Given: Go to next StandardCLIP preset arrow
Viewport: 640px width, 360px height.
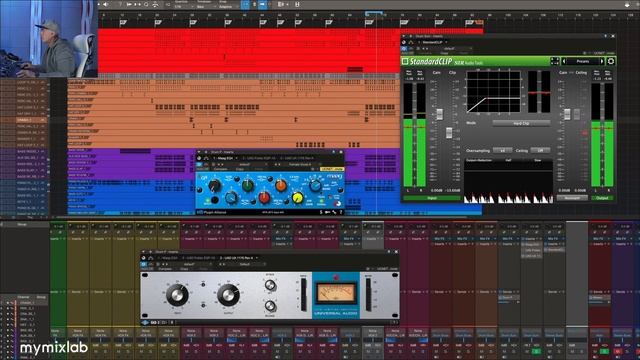Looking at the screenshot, I should coord(602,61).
